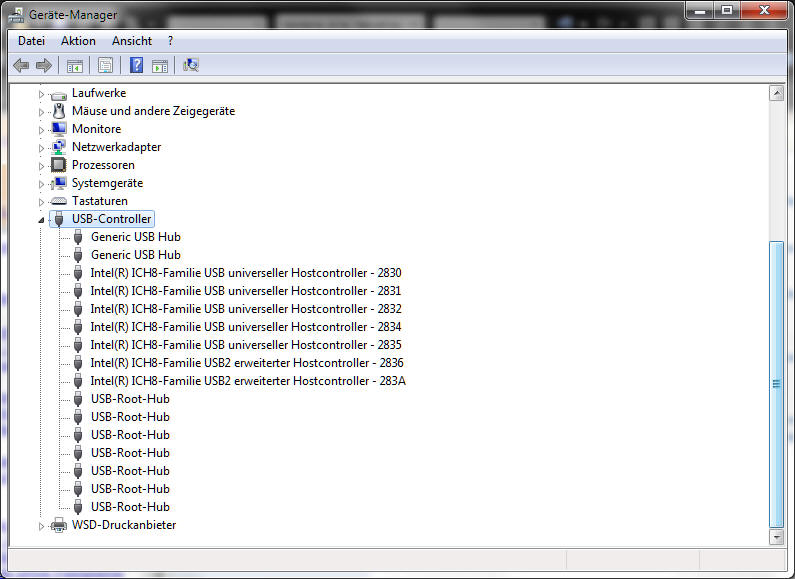Select the Prozessoren label

103,165
